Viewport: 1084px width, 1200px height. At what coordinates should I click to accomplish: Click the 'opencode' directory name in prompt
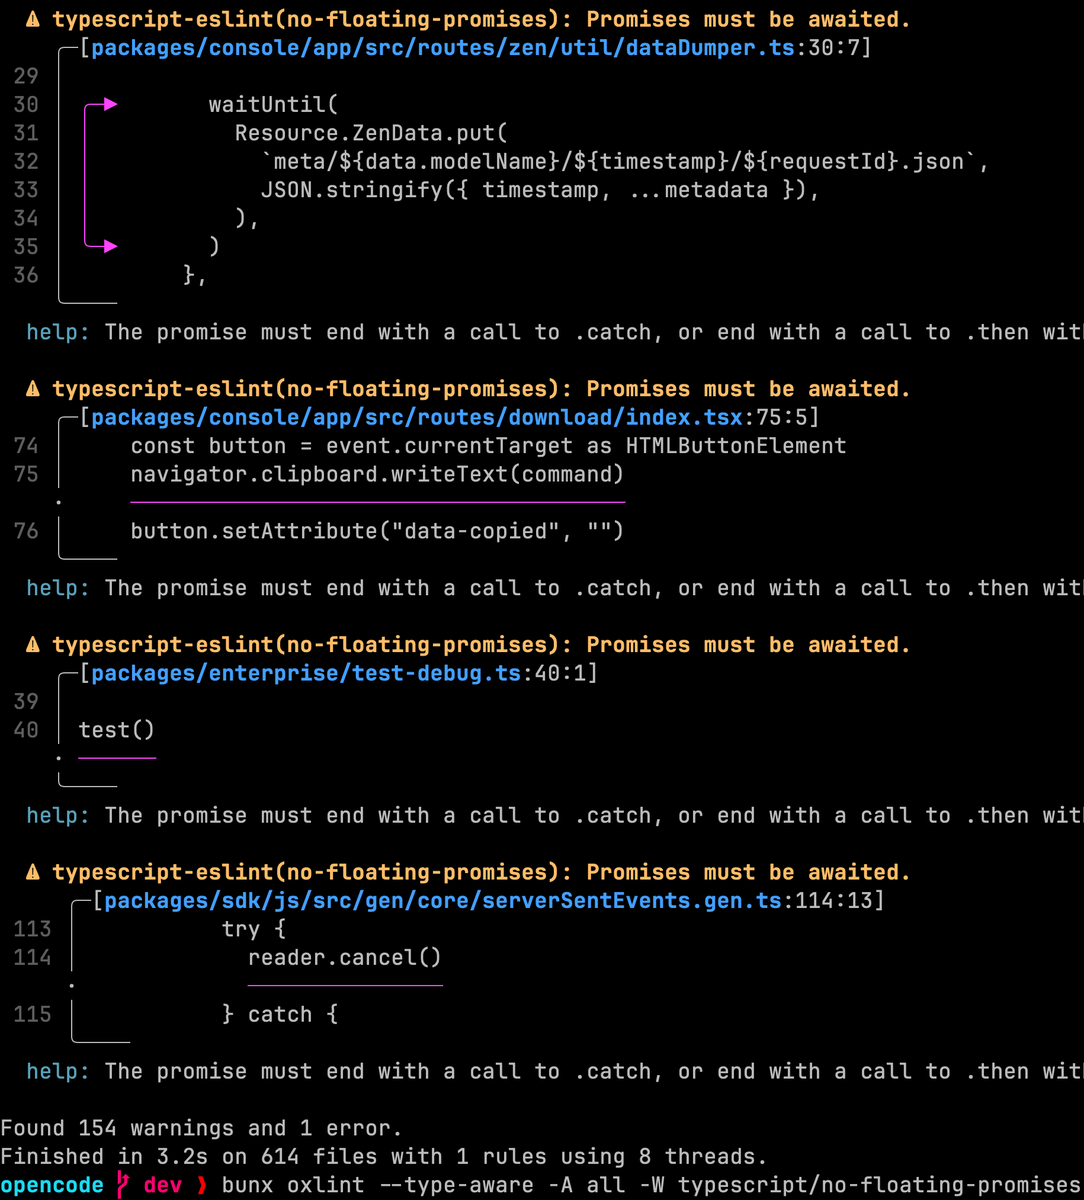tap(52, 1186)
